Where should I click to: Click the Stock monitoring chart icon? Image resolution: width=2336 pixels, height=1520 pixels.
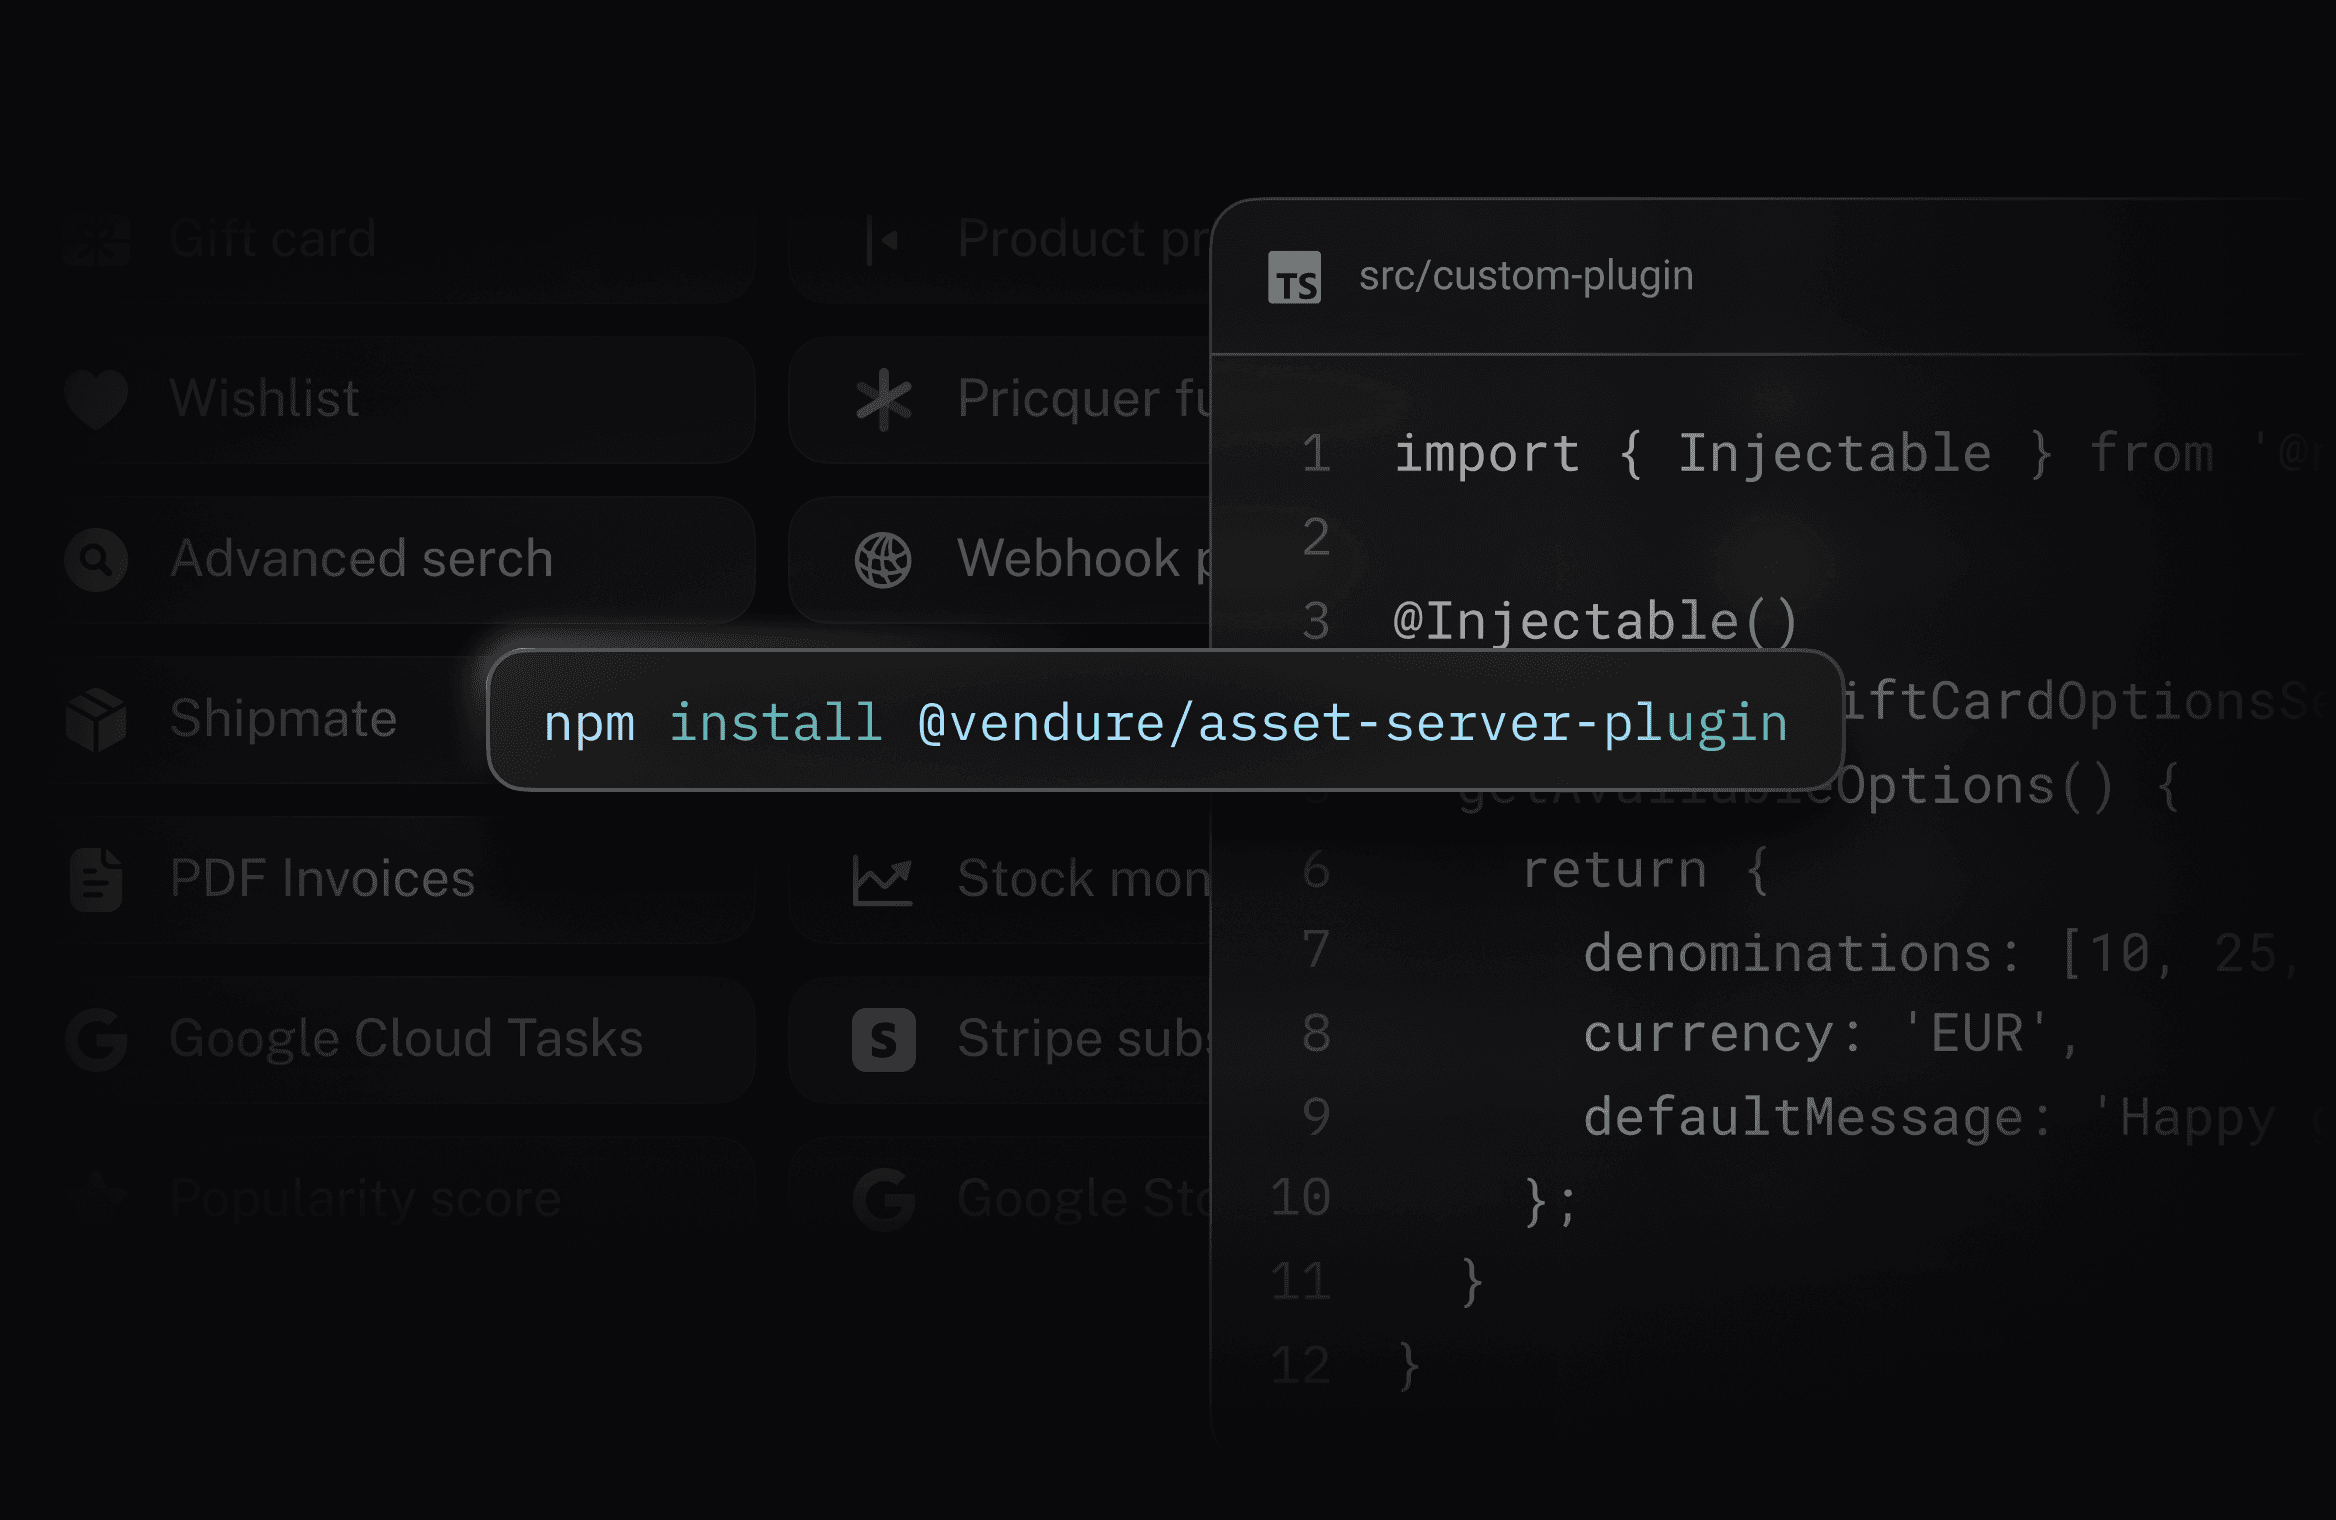(x=883, y=879)
